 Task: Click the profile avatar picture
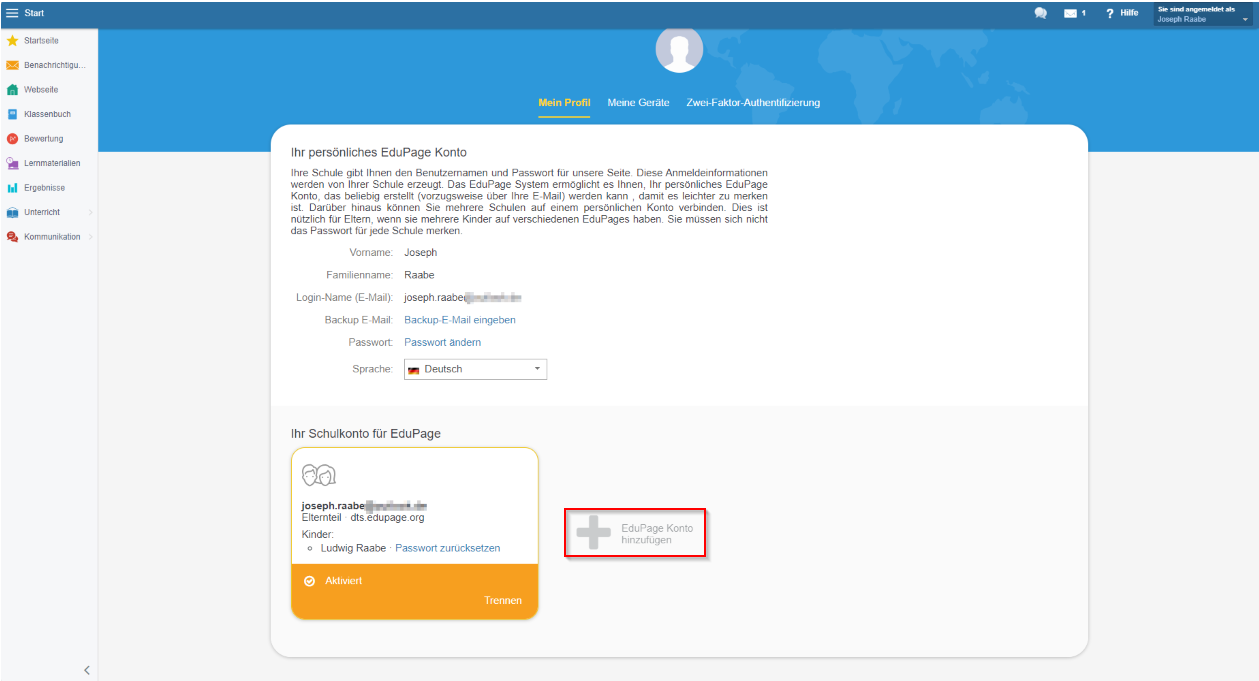(679, 49)
